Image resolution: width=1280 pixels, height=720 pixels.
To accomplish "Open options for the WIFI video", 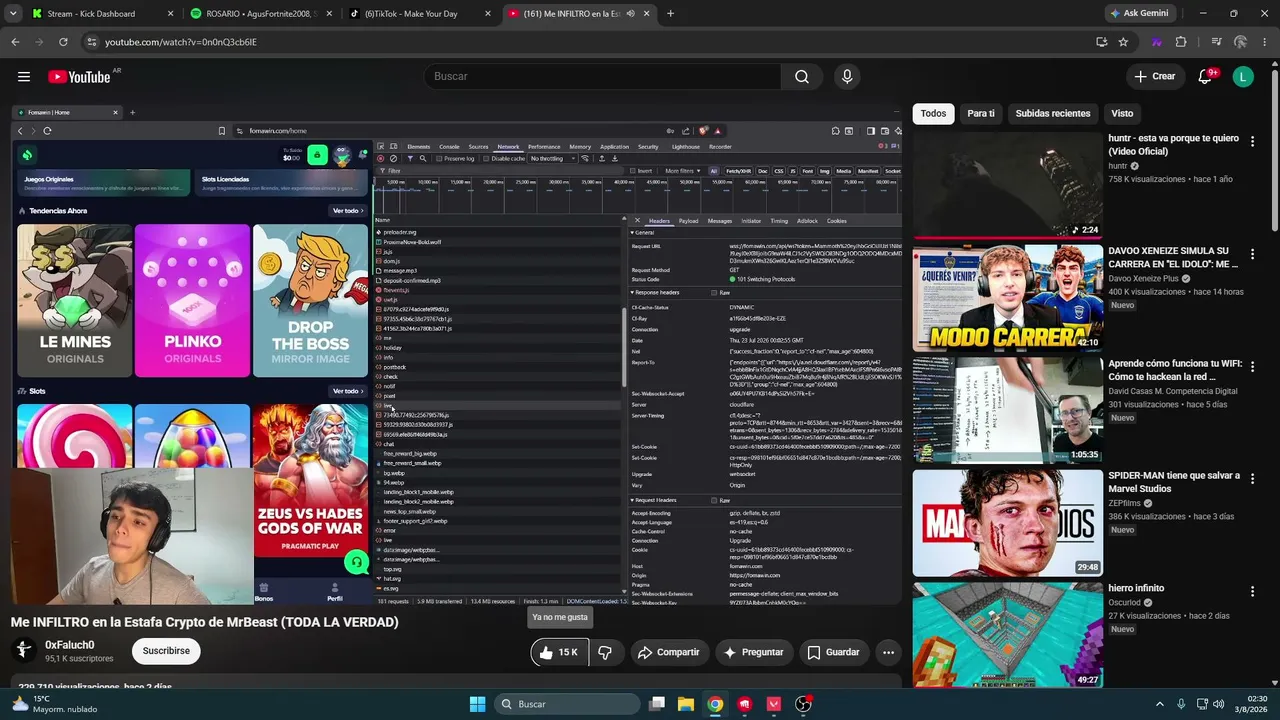I will pos(1252,367).
